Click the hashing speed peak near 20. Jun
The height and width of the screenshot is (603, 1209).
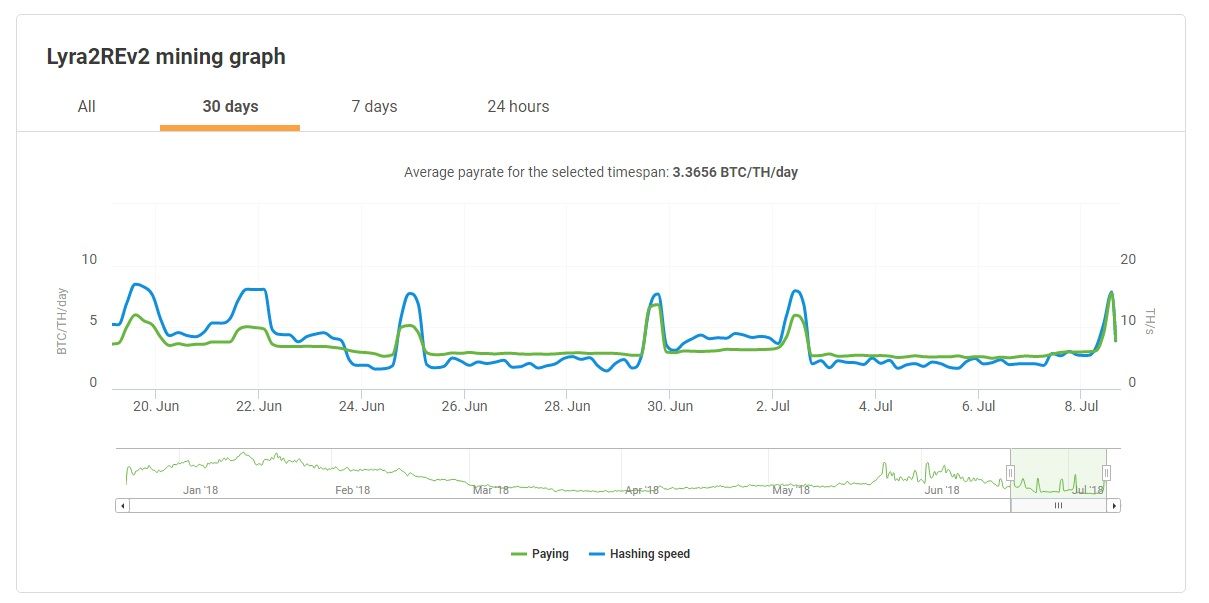(138, 285)
